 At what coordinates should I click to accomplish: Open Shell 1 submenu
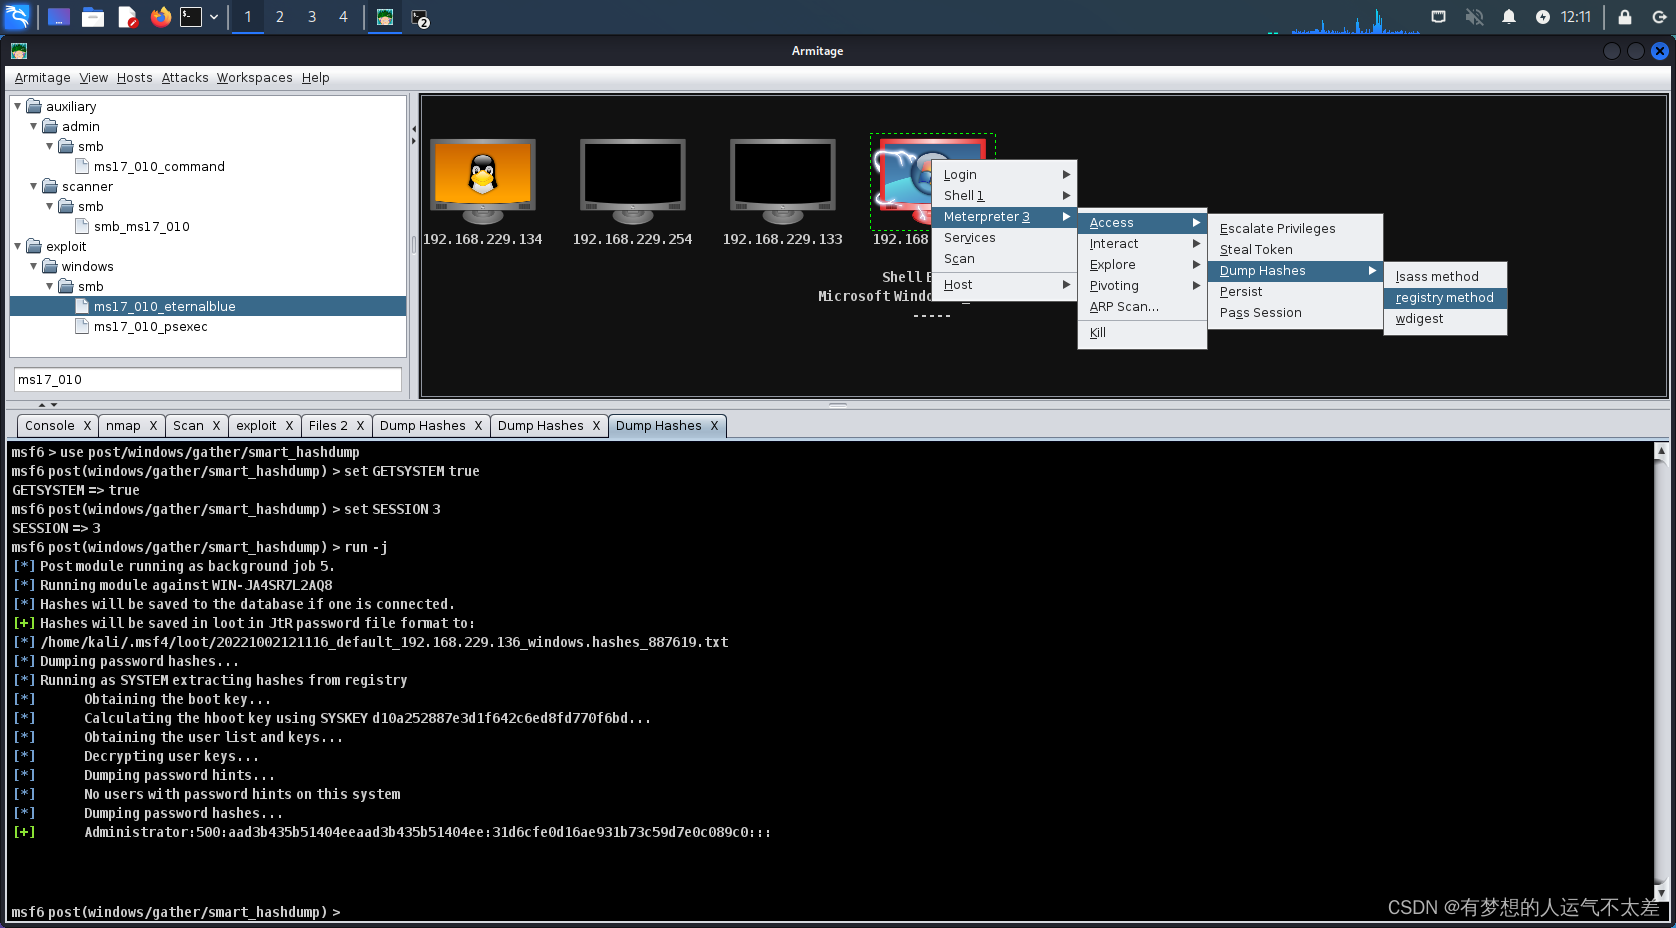(x=1004, y=196)
